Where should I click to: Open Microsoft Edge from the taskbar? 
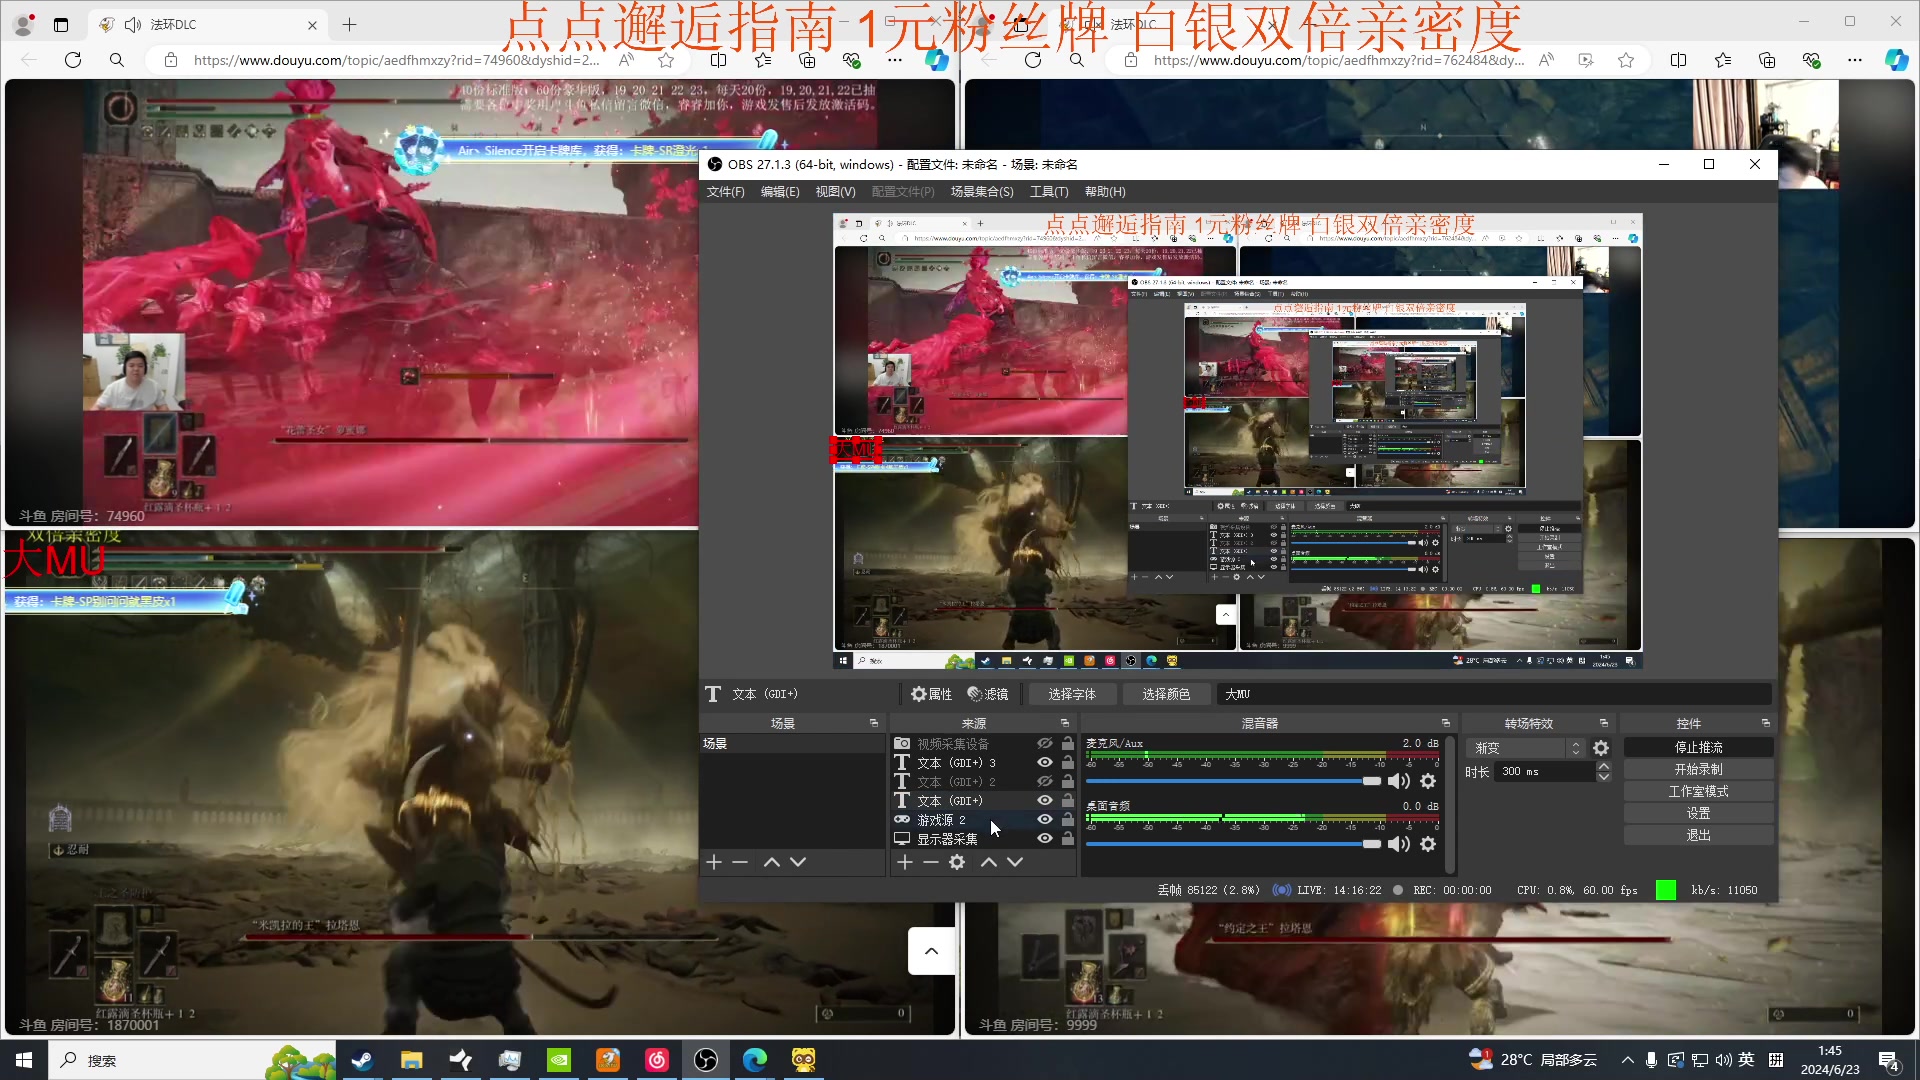point(755,1060)
